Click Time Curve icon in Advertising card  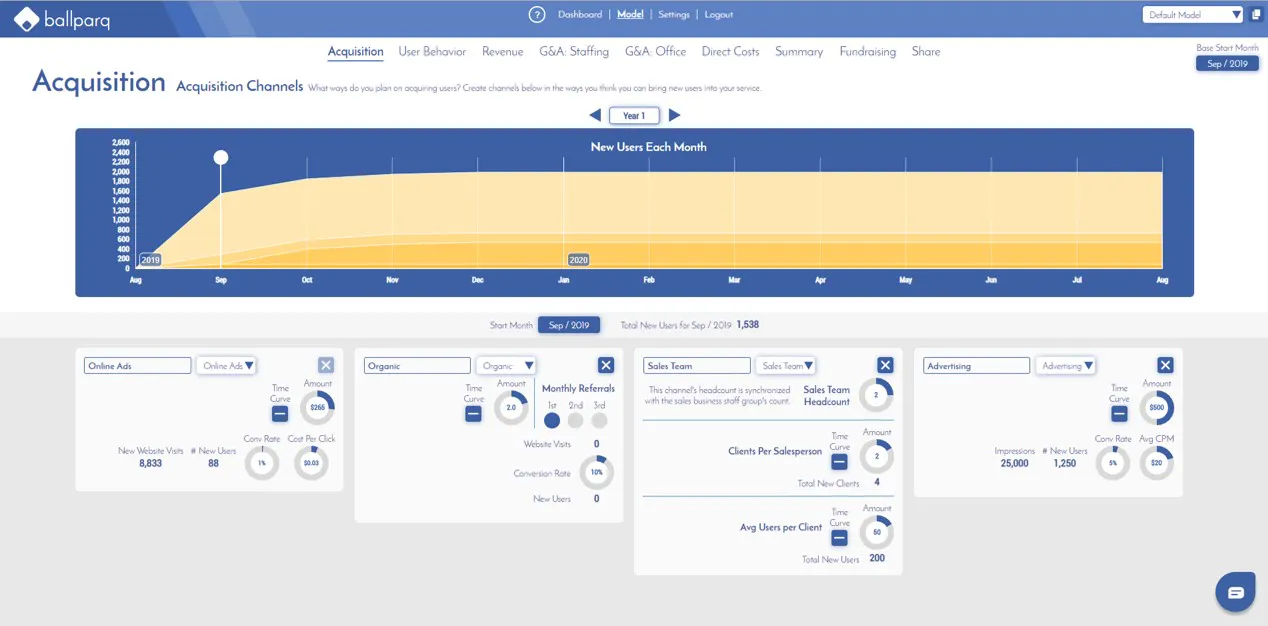[1119, 414]
